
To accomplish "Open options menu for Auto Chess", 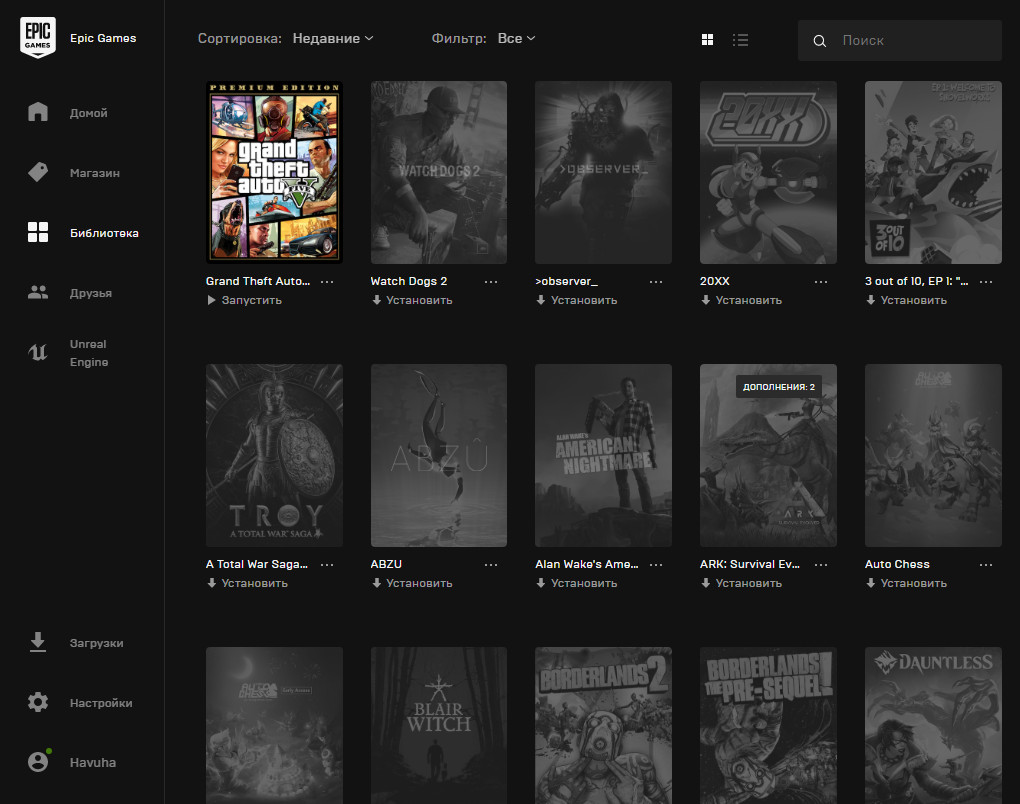I will click(x=986, y=565).
